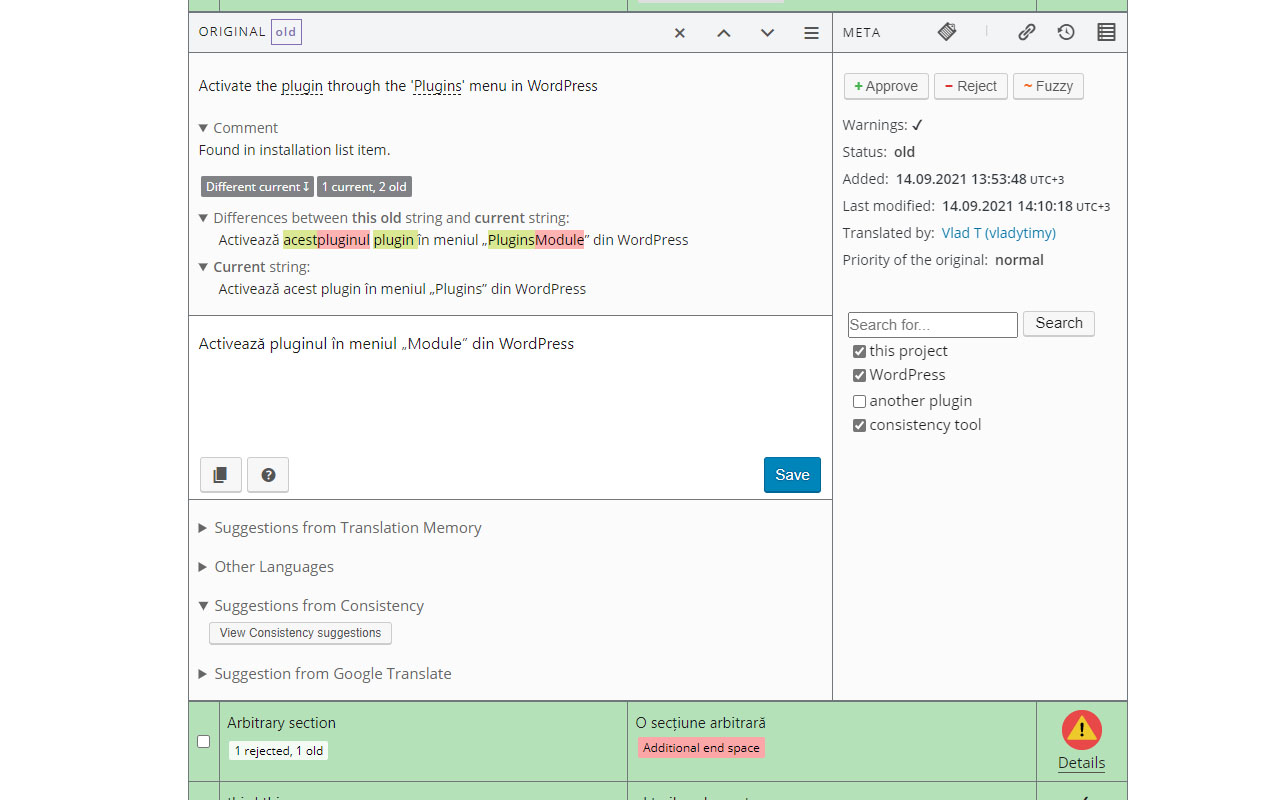Select the Arbitrary section row checkbox
Screen dimensions: 1280x800
pyautogui.click(x=203, y=741)
